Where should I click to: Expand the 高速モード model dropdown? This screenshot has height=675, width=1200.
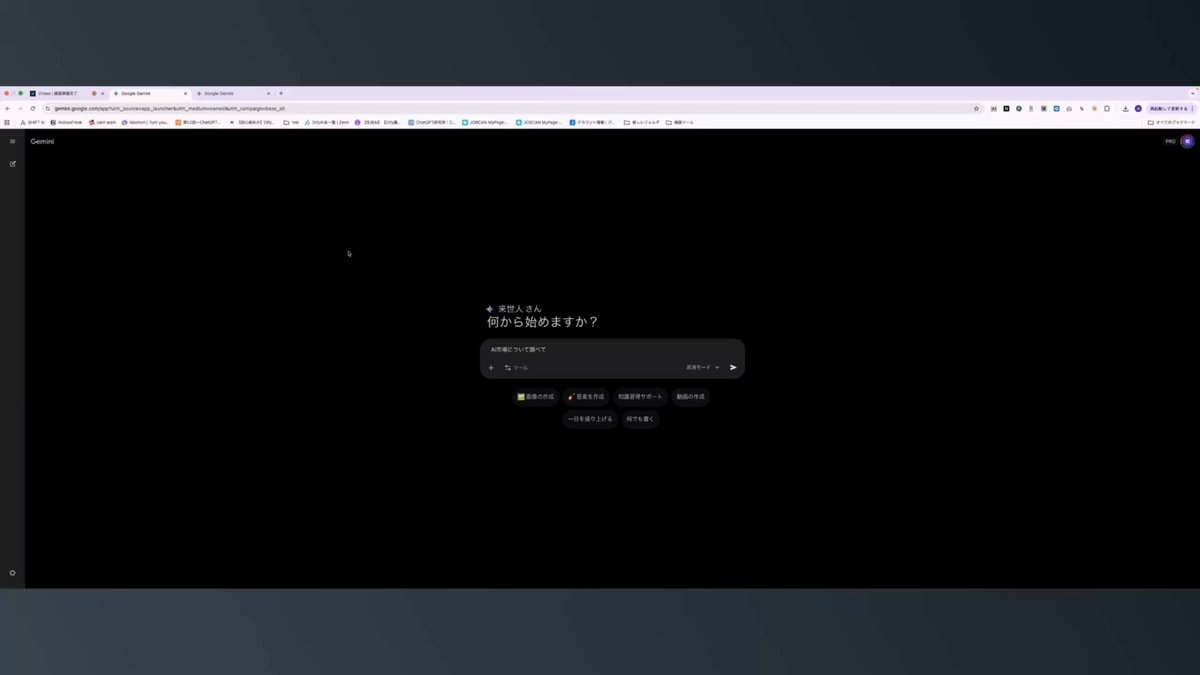point(702,367)
